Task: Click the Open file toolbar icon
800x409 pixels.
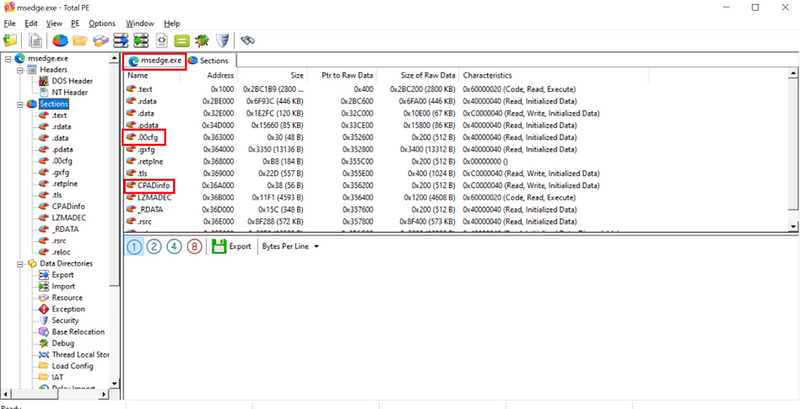Action: pyautogui.click(x=10, y=40)
